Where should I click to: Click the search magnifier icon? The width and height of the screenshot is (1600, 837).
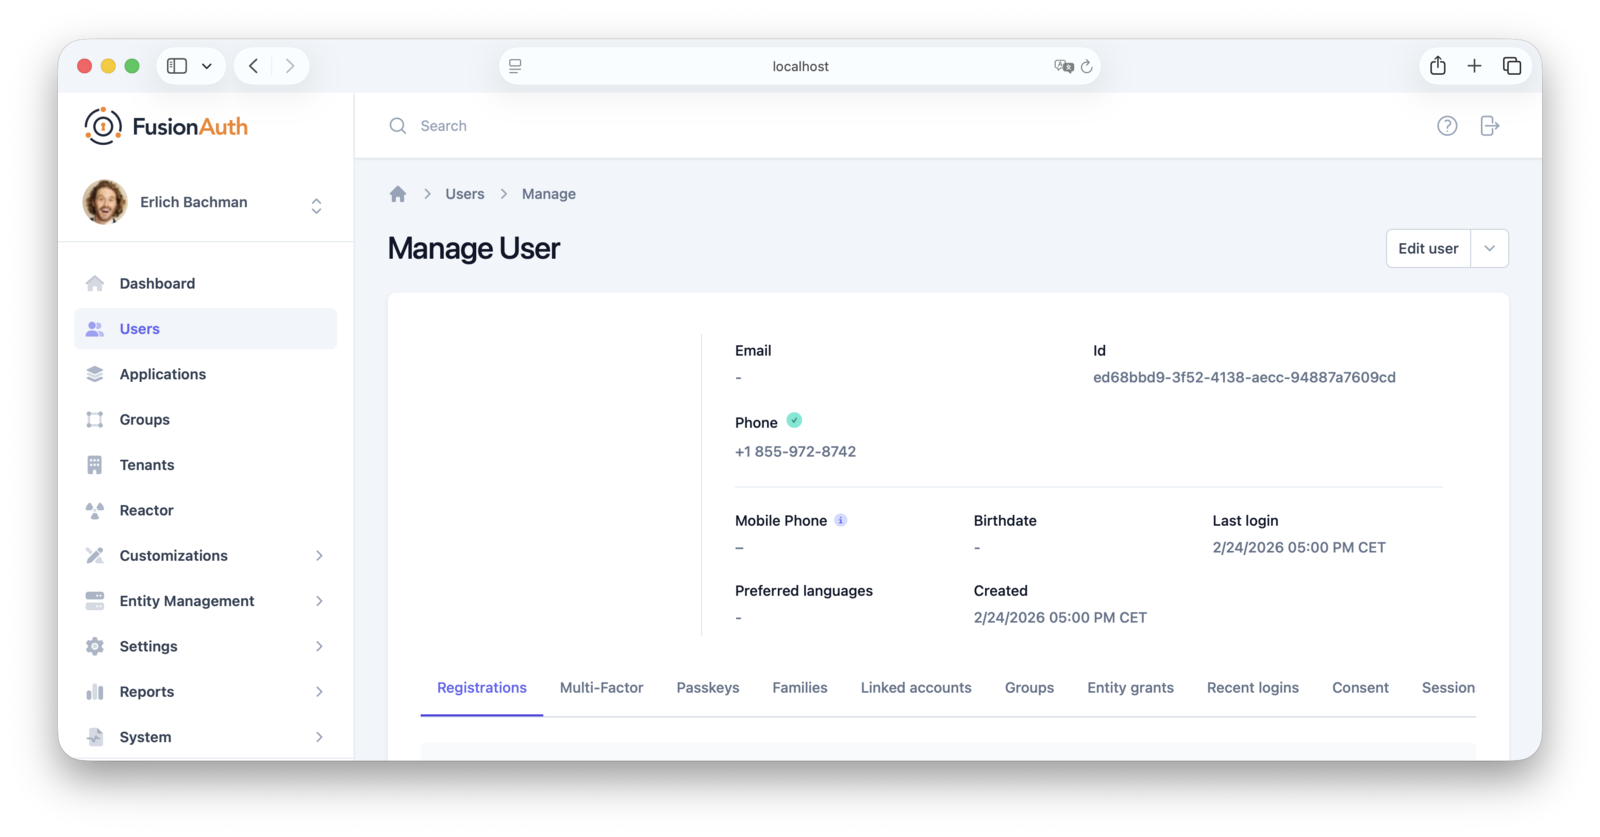398,126
